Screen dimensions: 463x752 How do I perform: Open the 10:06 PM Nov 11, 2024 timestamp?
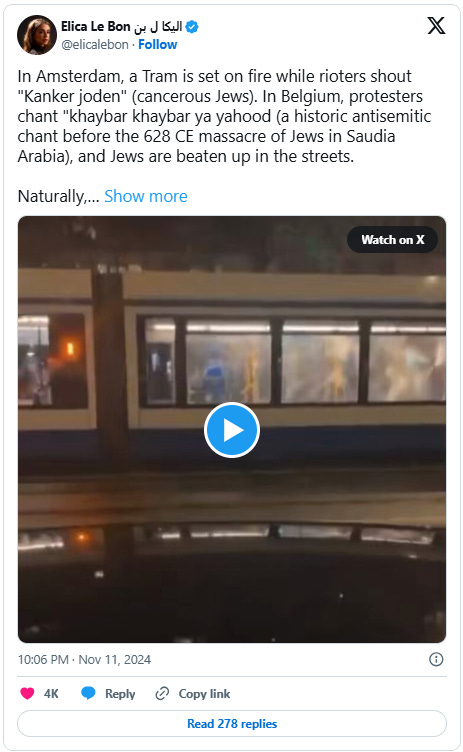(x=84, y=659)
